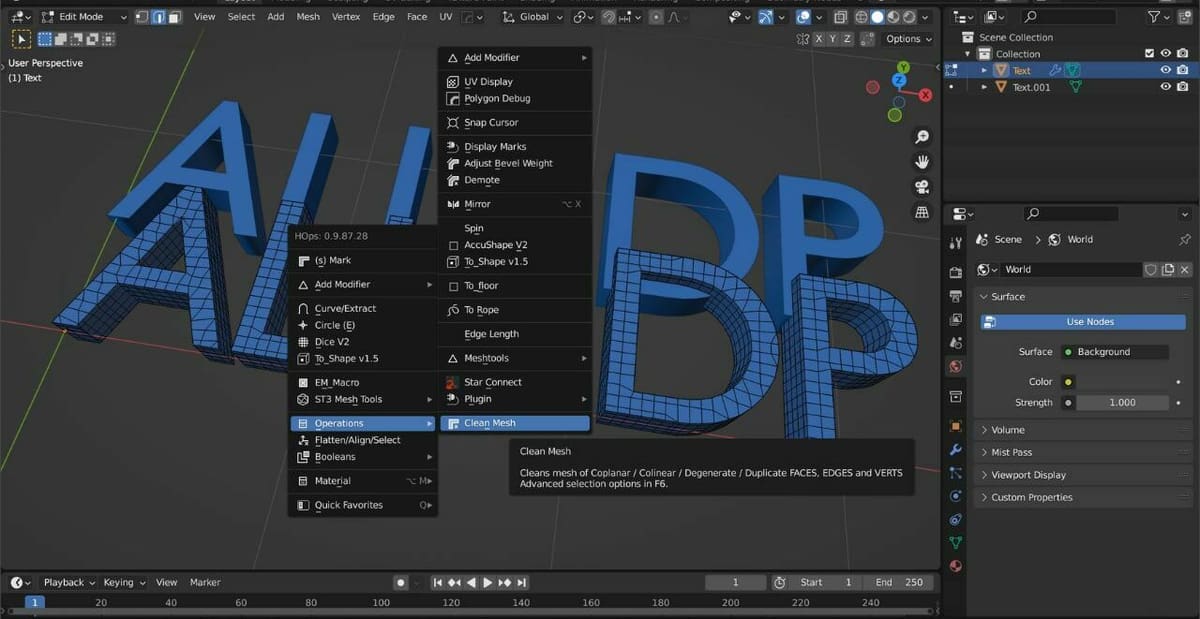The image size is (1200, 619).
Task: Toggle camera view gizmo icon
Action: [922, 187]
